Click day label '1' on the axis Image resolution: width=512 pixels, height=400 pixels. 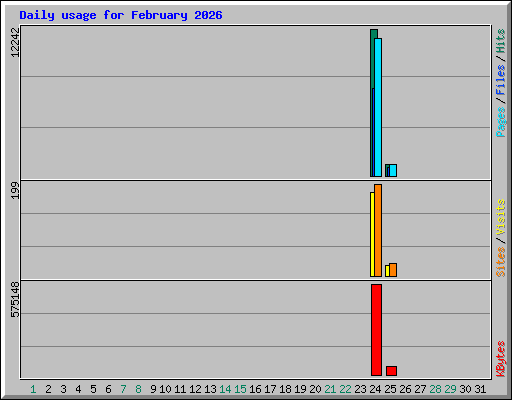(33, 389)
